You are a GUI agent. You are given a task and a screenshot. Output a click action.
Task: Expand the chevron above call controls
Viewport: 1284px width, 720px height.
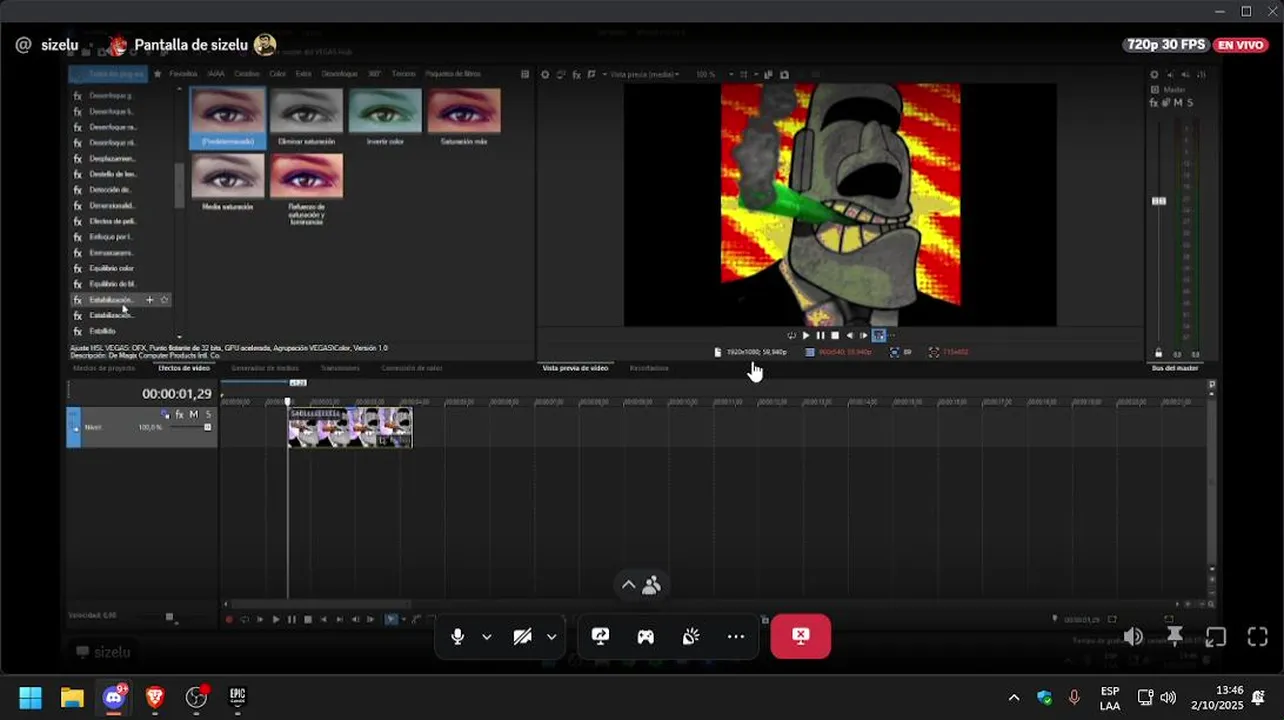pos(628,585)
